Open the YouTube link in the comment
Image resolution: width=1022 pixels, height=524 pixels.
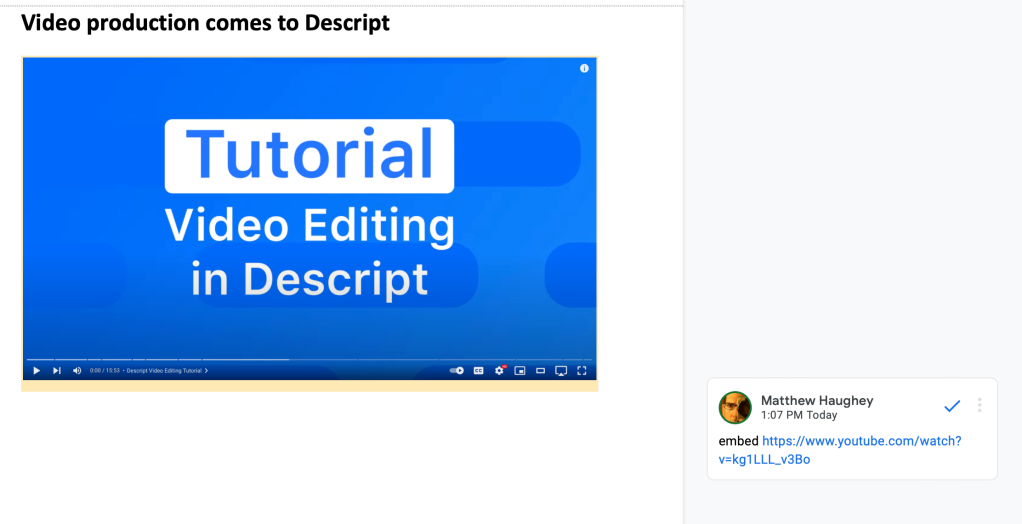[x=840, y=450]
